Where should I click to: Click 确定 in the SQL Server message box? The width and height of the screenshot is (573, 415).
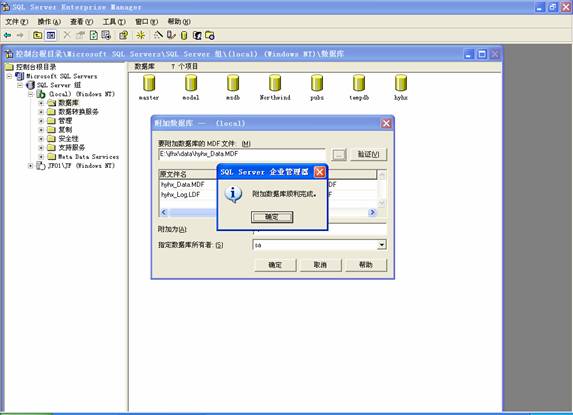(272, 217)
